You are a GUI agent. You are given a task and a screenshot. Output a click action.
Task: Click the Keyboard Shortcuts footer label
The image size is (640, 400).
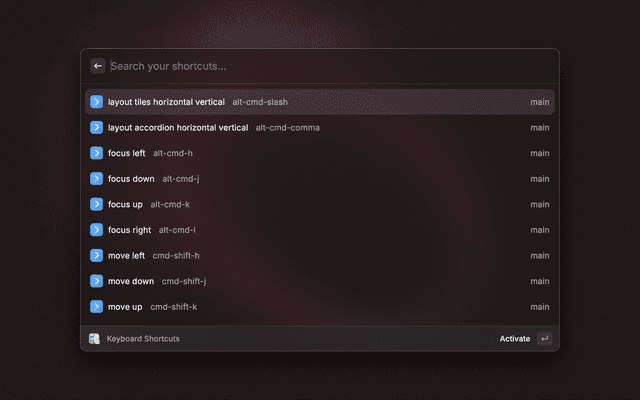(143, 339)
